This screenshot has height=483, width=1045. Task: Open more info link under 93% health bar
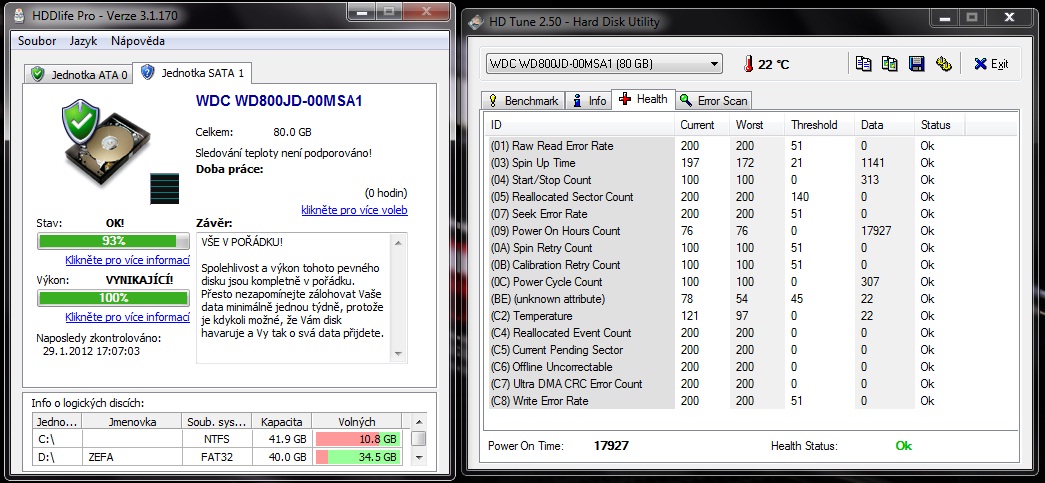click(x=127, y=260)
